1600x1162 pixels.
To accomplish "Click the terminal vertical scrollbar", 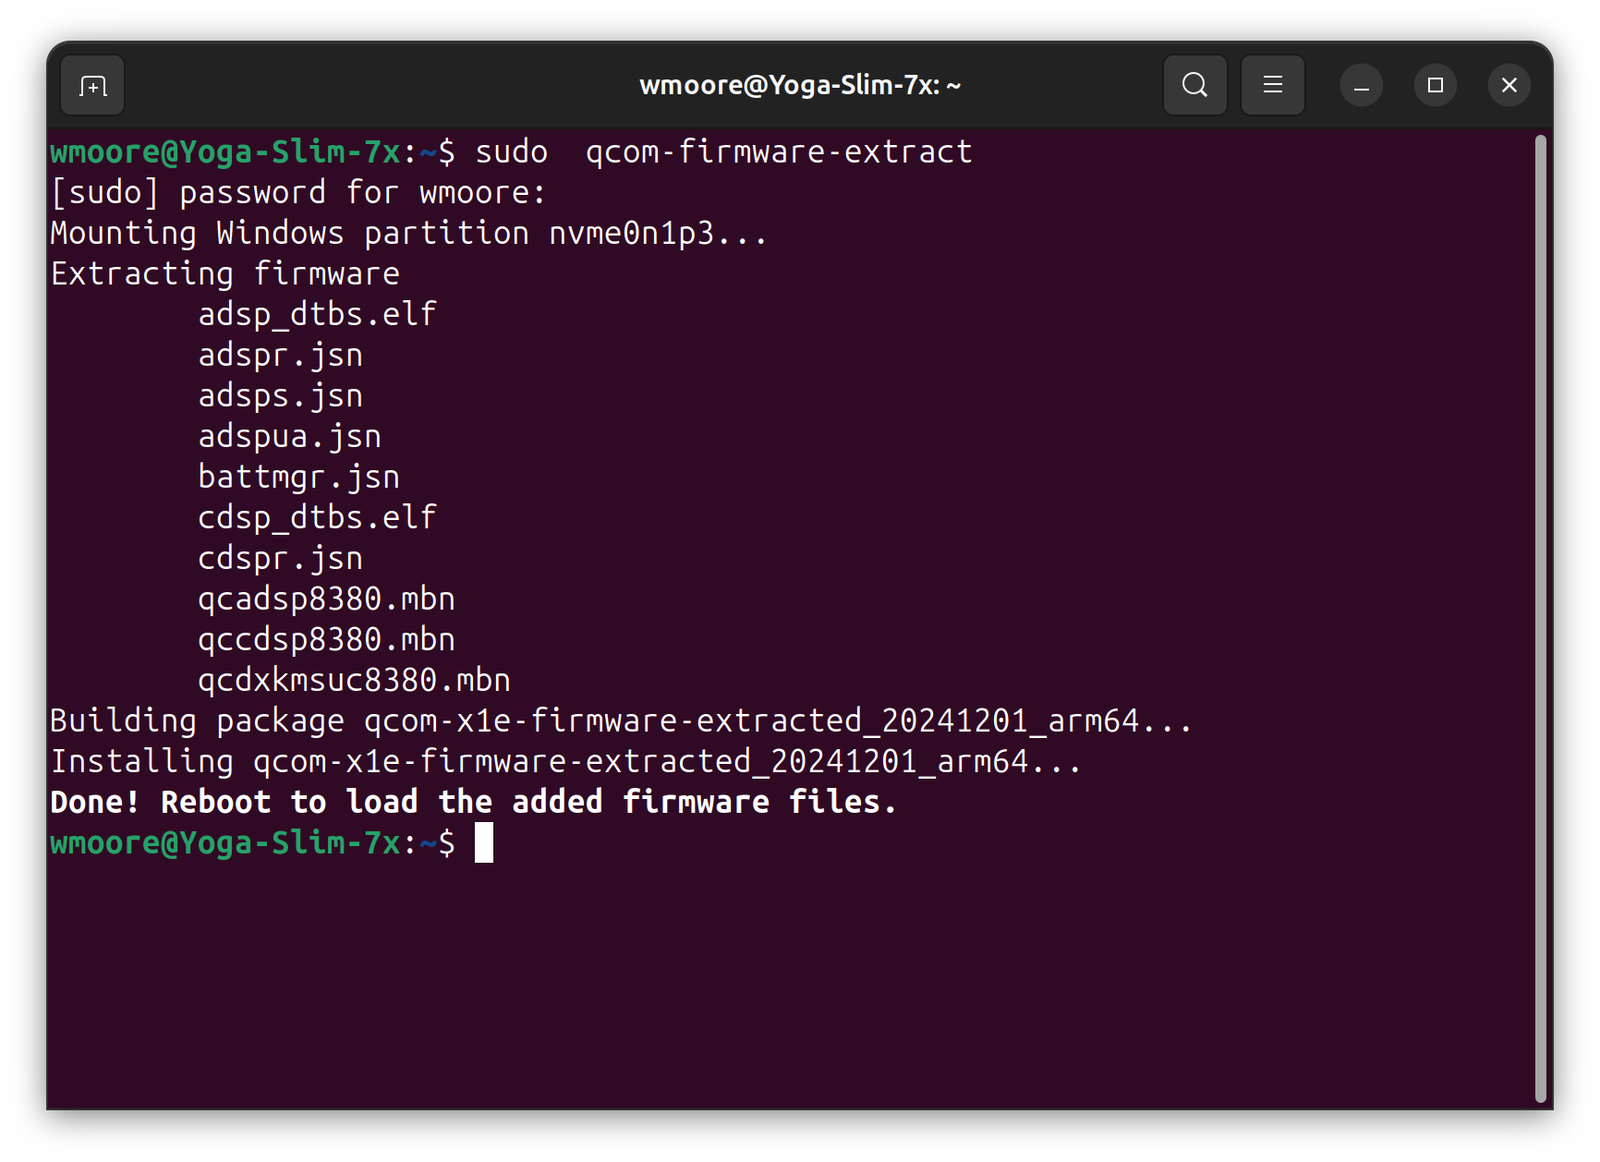I will tap(1540, 619).
